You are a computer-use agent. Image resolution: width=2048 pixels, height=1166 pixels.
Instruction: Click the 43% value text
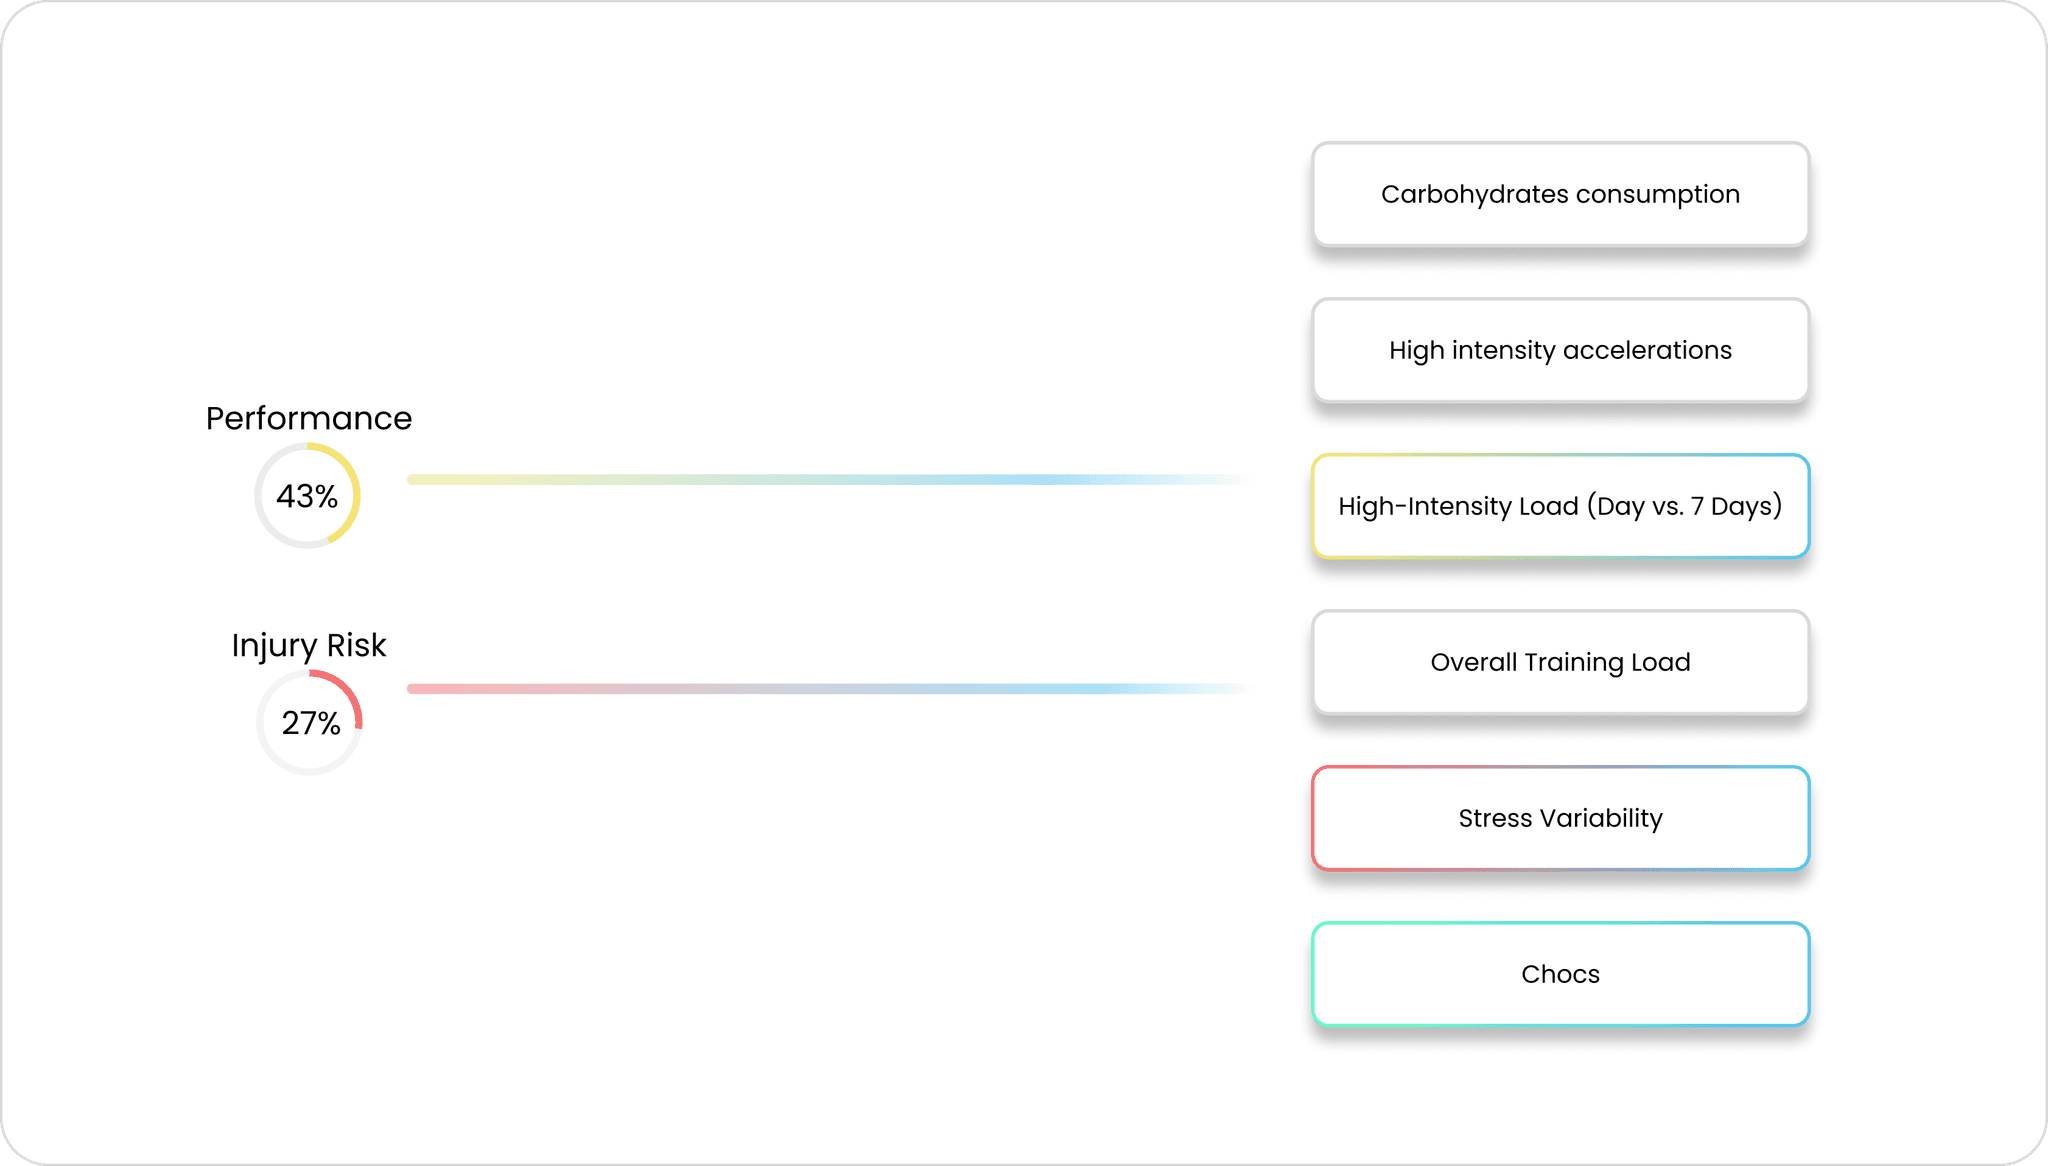(x=307, y=496)
